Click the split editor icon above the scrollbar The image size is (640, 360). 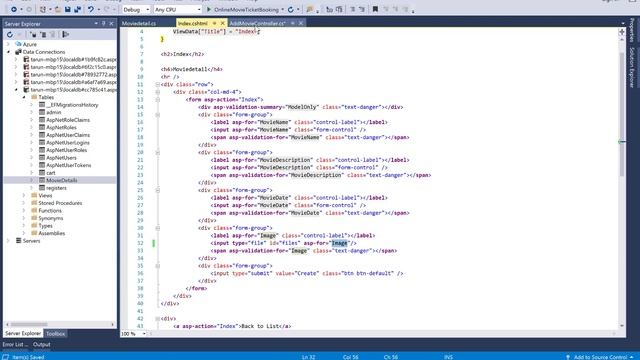[x=622, y=32]
